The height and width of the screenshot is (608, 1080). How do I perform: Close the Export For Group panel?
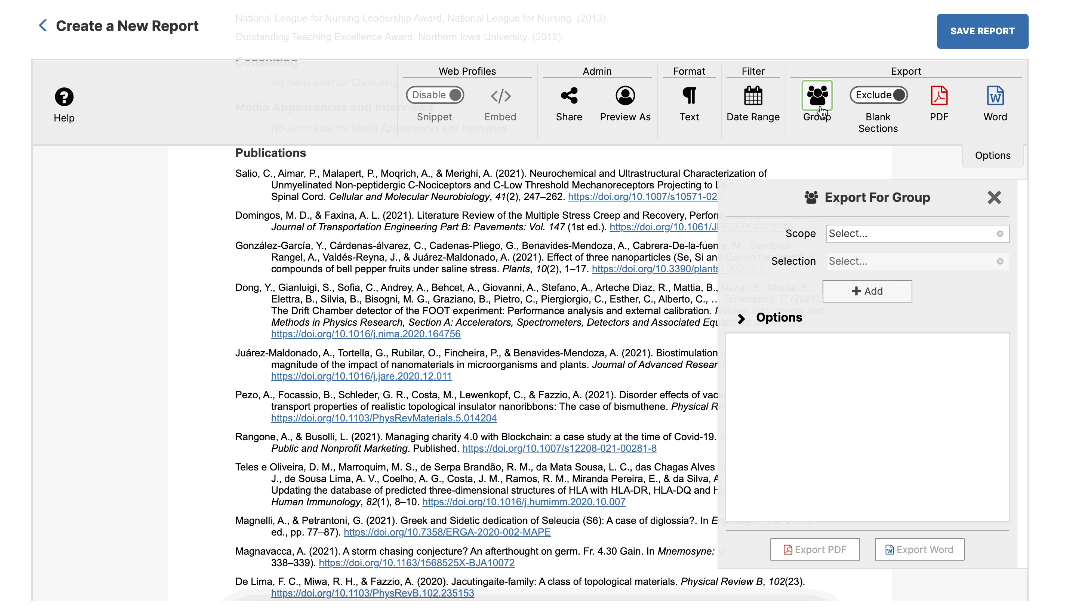tap(994, 198)
